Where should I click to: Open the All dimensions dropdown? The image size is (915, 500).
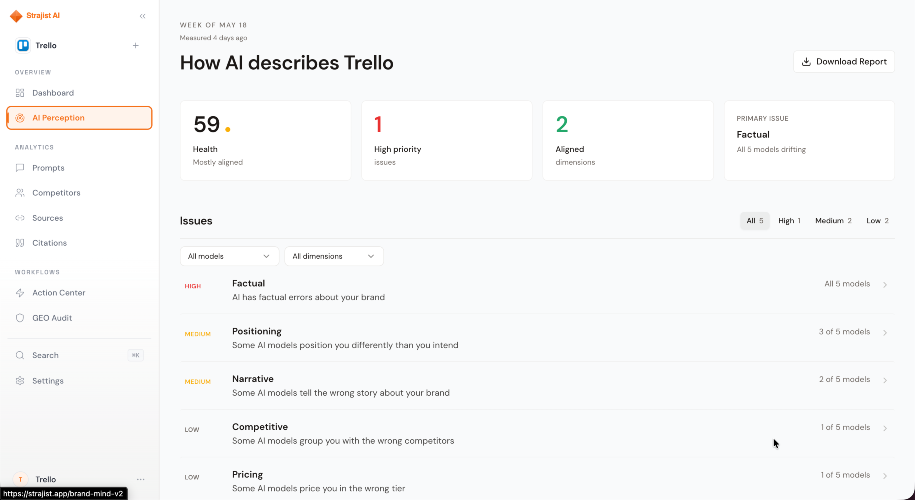pos(334,256)
